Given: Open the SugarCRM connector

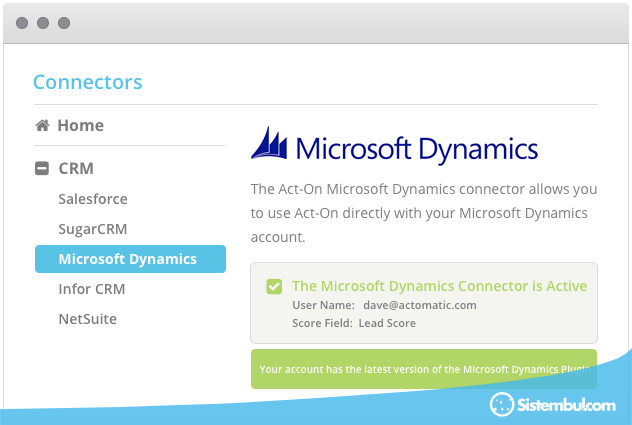Looking at the screenshot, I should pyautogui.click(x=93, y=229).
